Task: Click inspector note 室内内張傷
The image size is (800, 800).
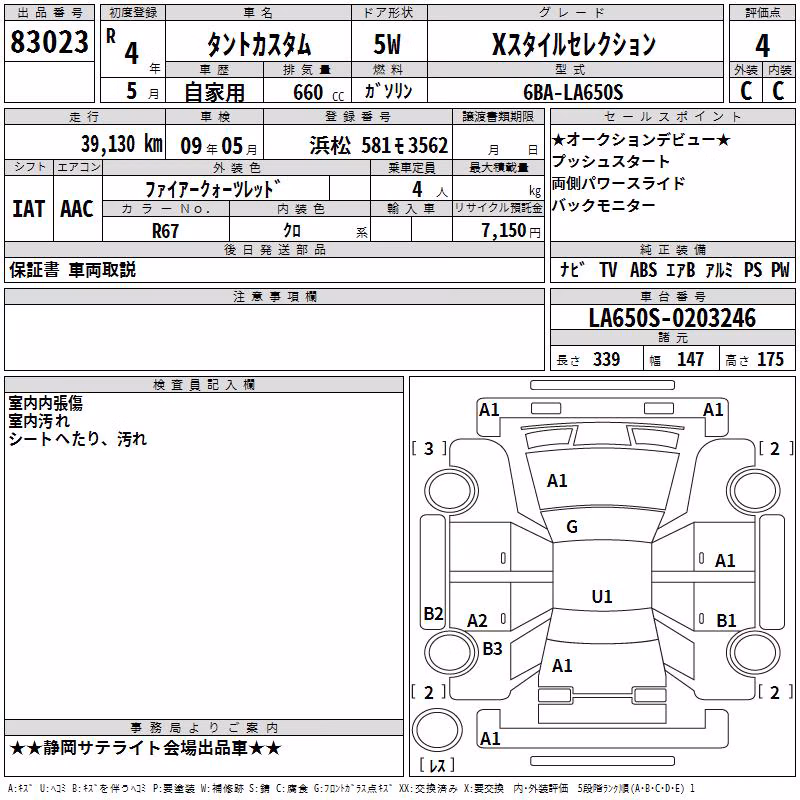Action: click(45, 403)
